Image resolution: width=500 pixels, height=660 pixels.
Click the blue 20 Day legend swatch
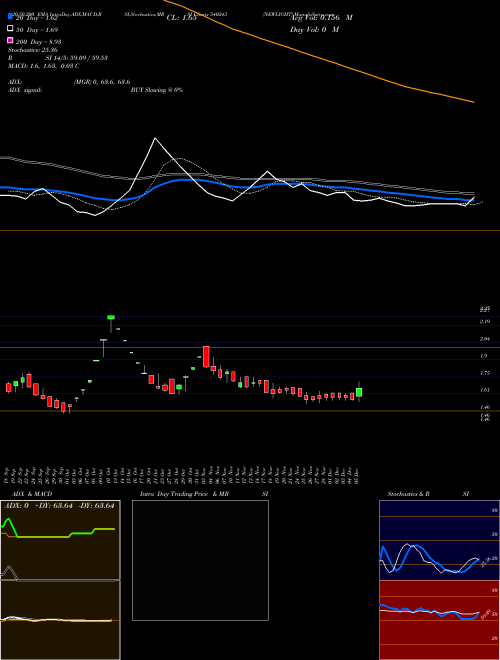[11, 17]
